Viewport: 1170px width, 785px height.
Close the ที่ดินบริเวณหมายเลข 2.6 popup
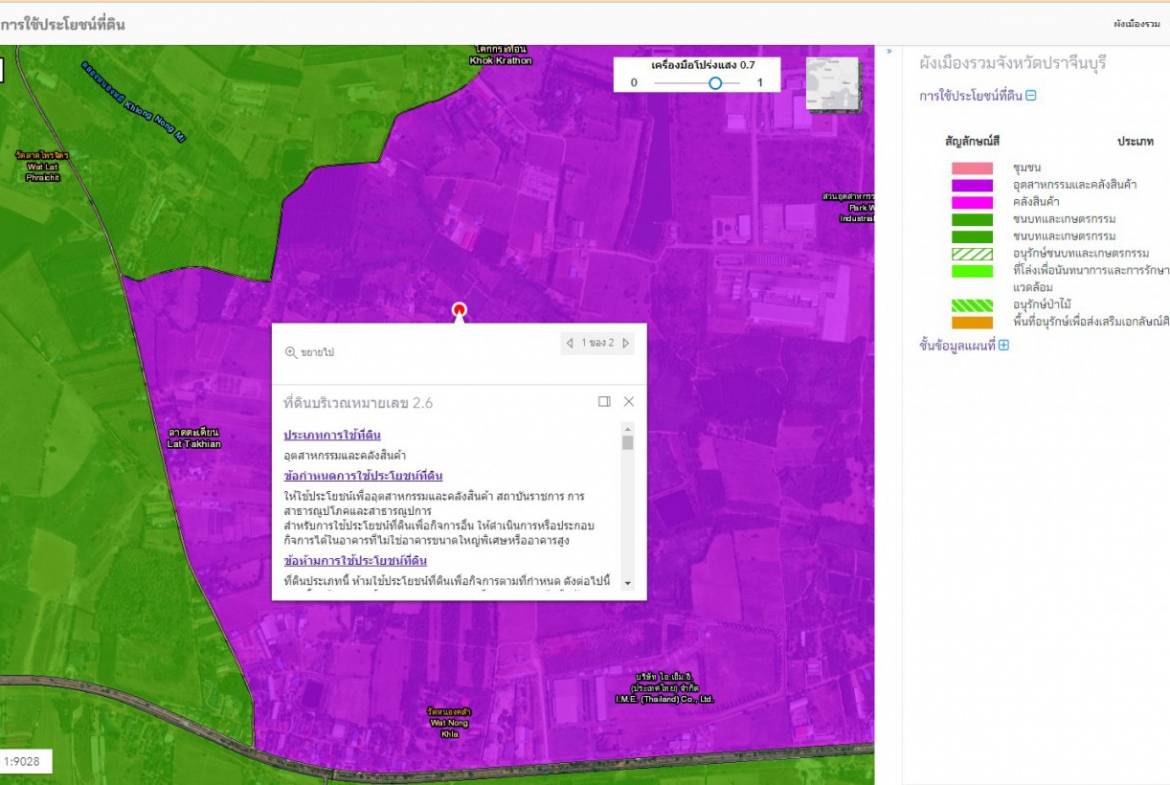coord(629,401)
